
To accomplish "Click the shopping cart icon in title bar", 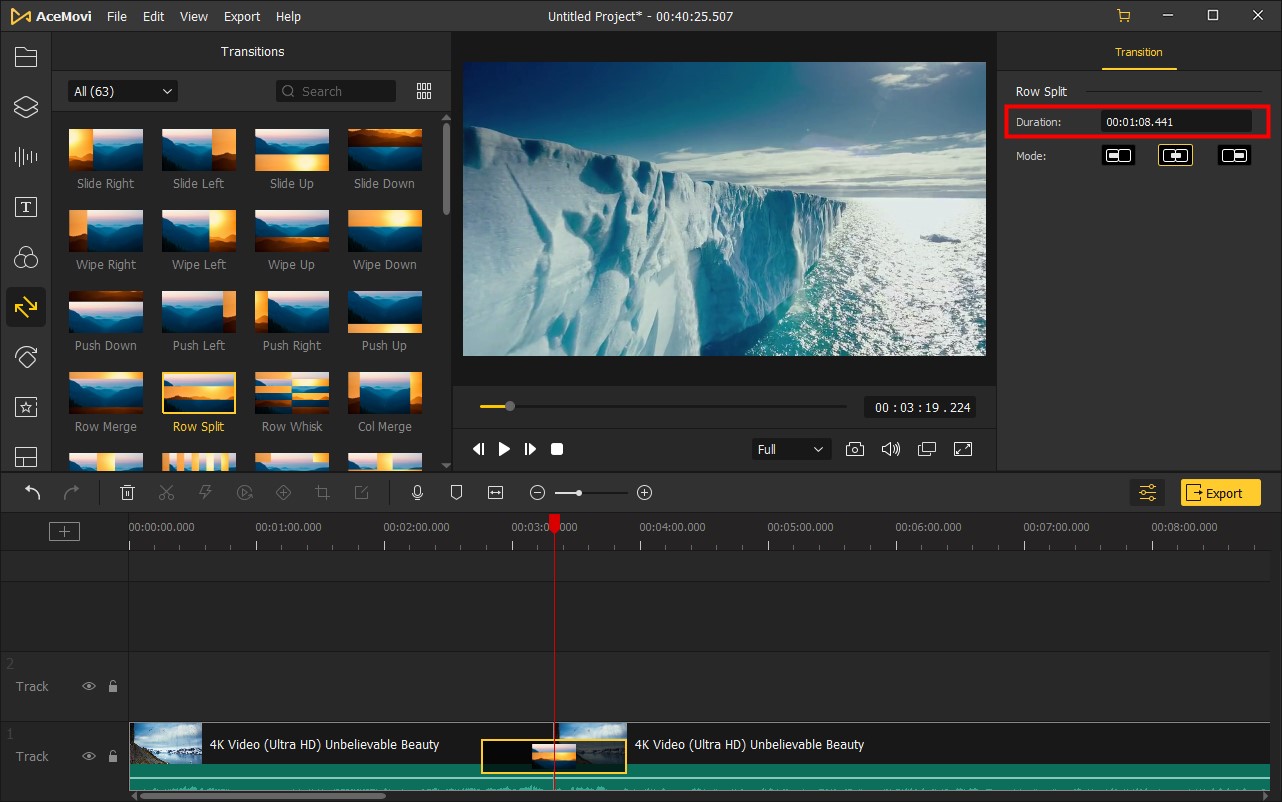I will pyautogui.click(x=1123, y=16).
